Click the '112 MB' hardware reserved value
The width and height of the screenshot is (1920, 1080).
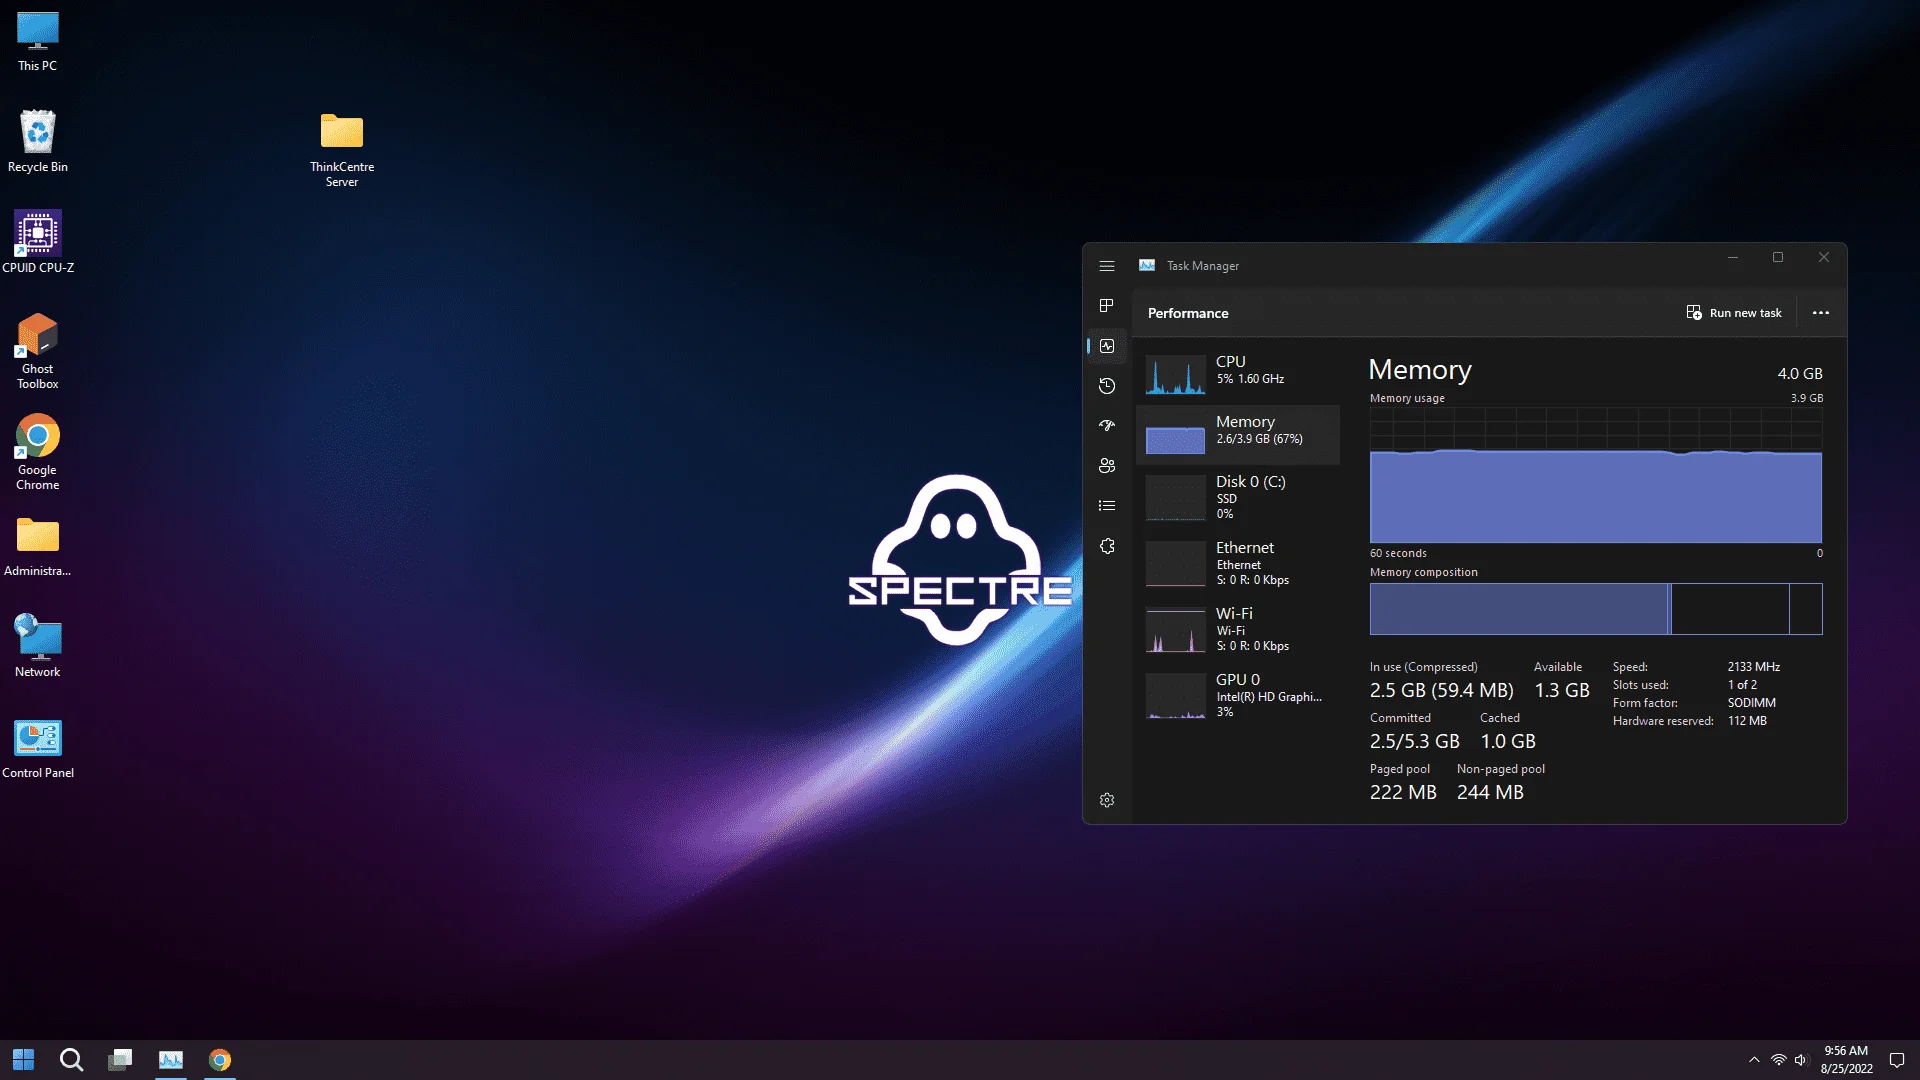click(x=1747, y=721)
